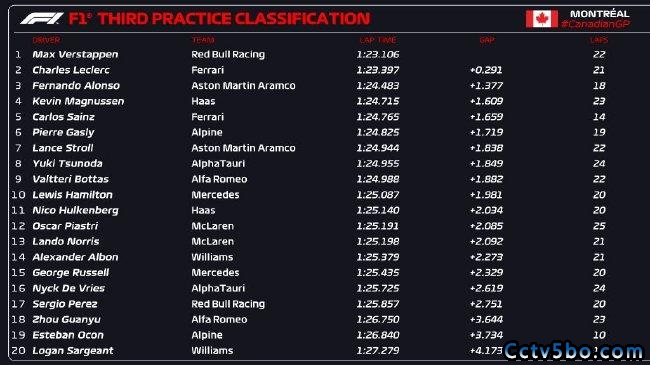Click the Third Practice Classification title
650x365 pixels.
[x=219, y=19]
